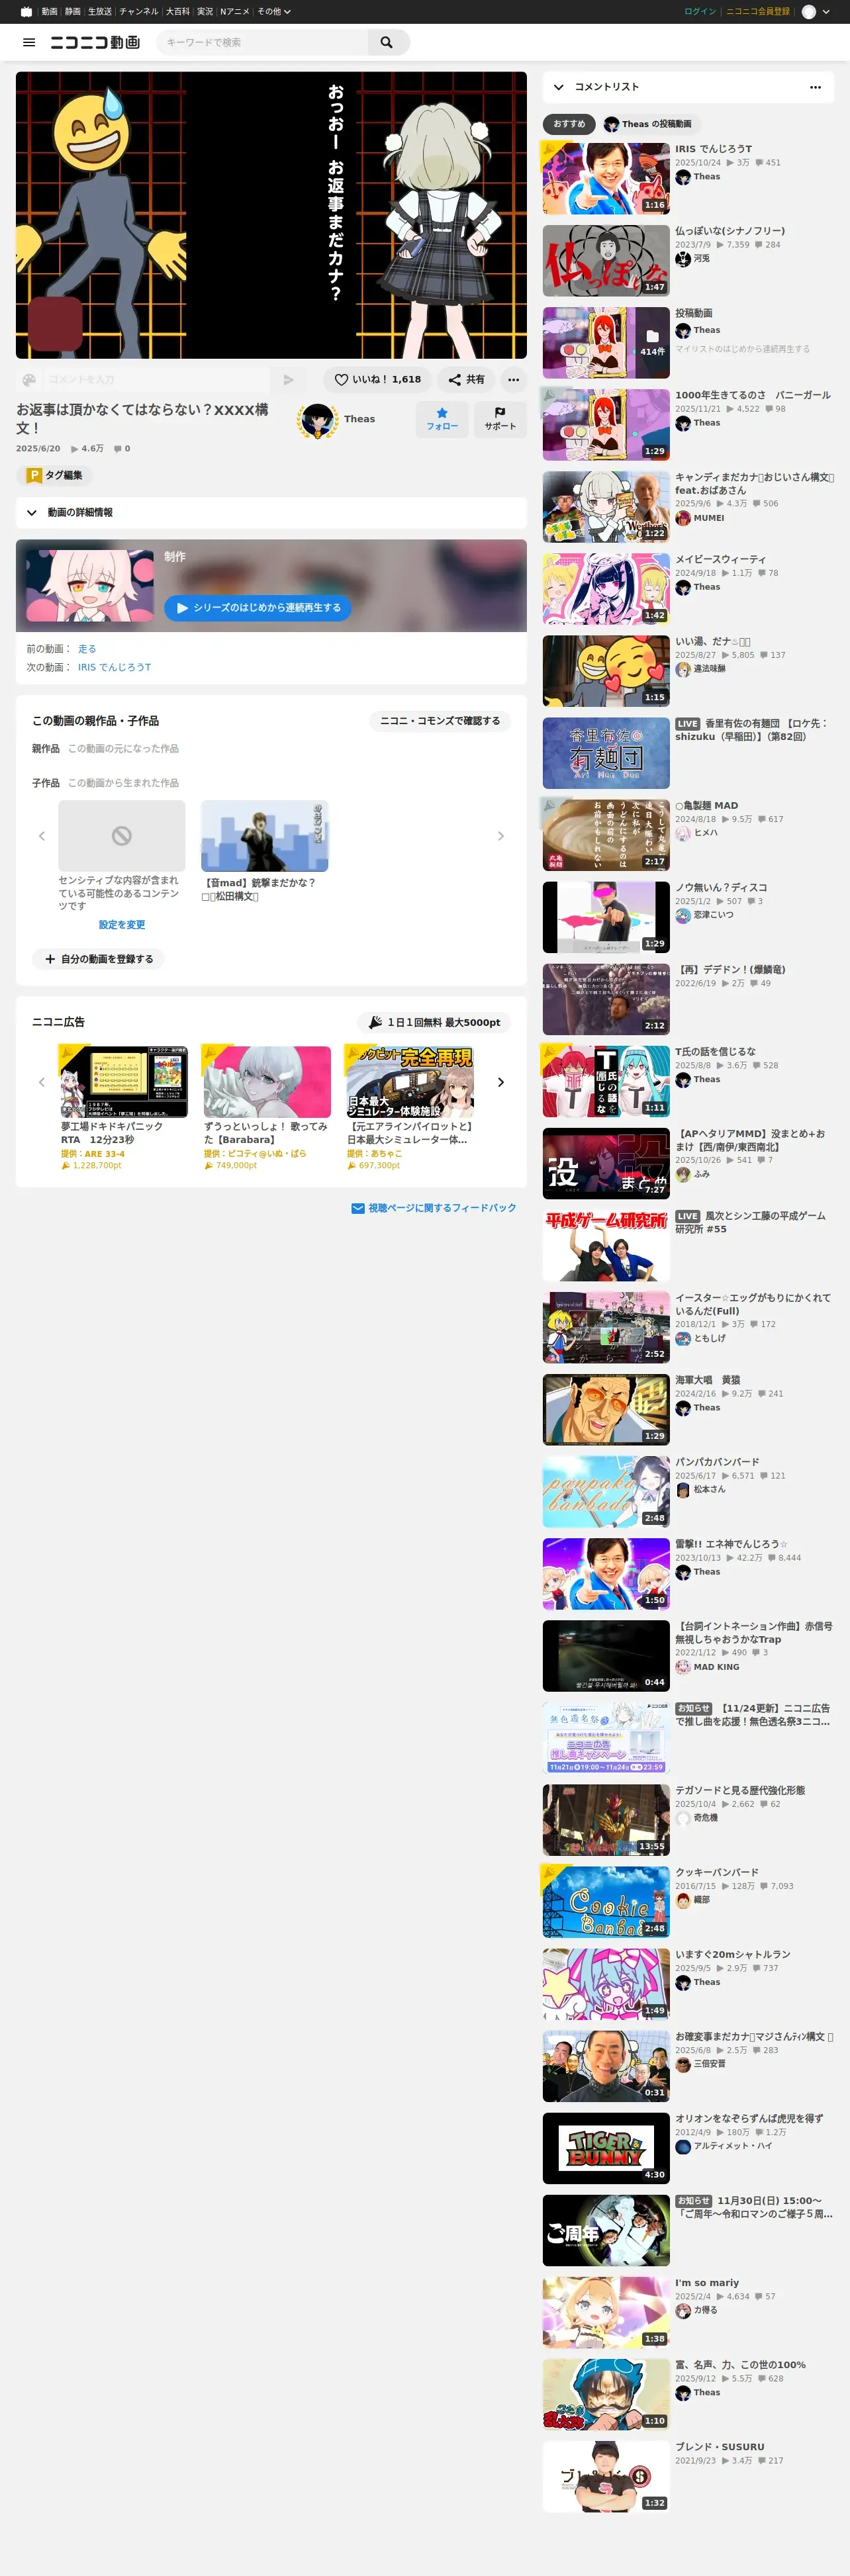Click the user avatar icon in top bar
Screen dimensions: 850x2576
coord(809,12)
